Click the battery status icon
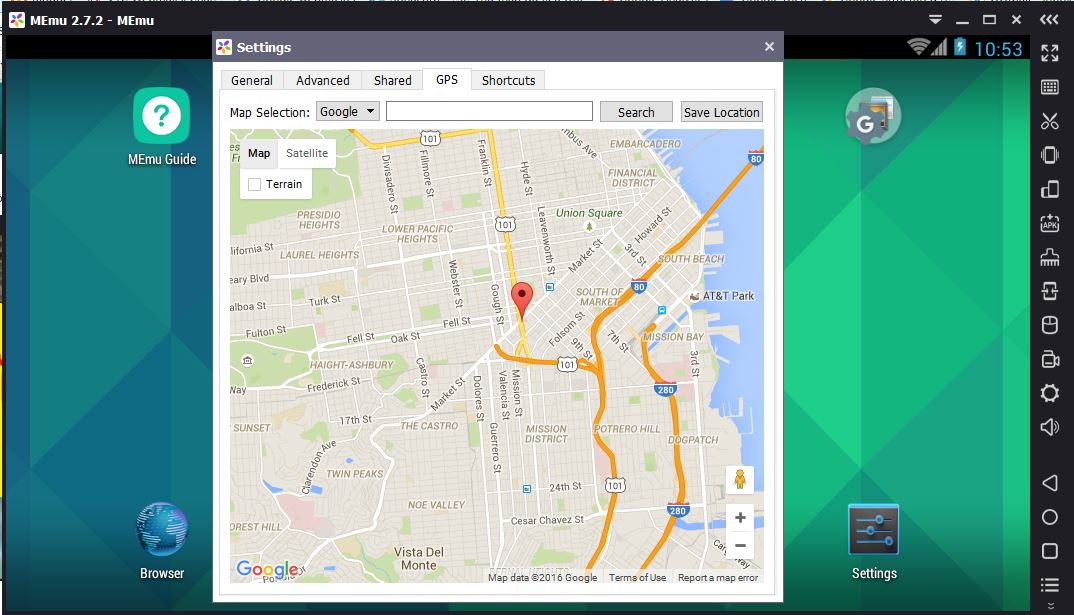1074x615 pixels. (960, 47)
